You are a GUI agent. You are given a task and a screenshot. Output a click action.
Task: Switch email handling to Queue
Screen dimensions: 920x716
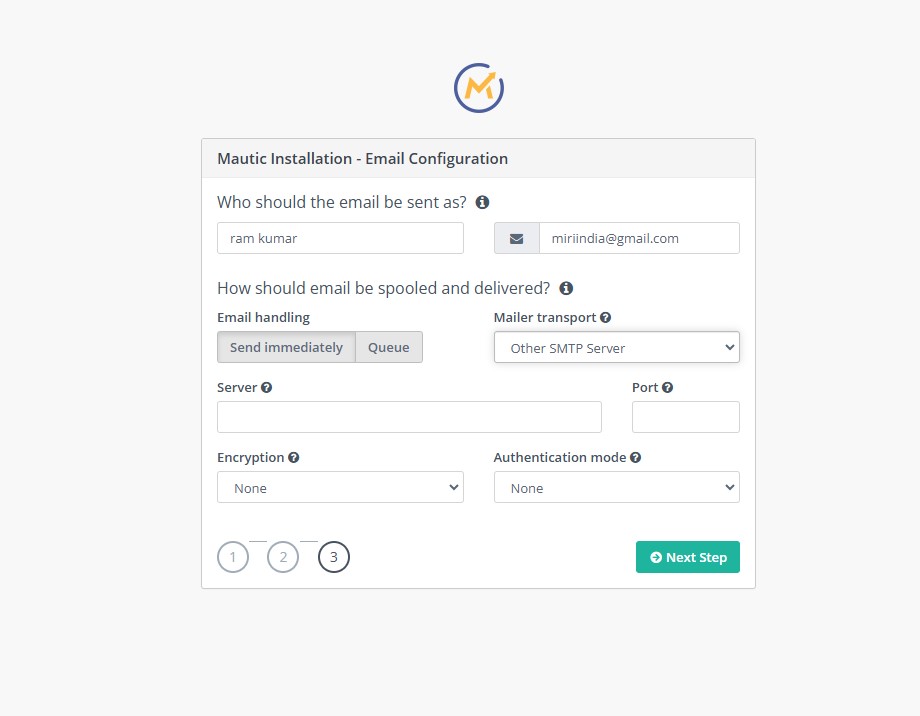point(389,347)
